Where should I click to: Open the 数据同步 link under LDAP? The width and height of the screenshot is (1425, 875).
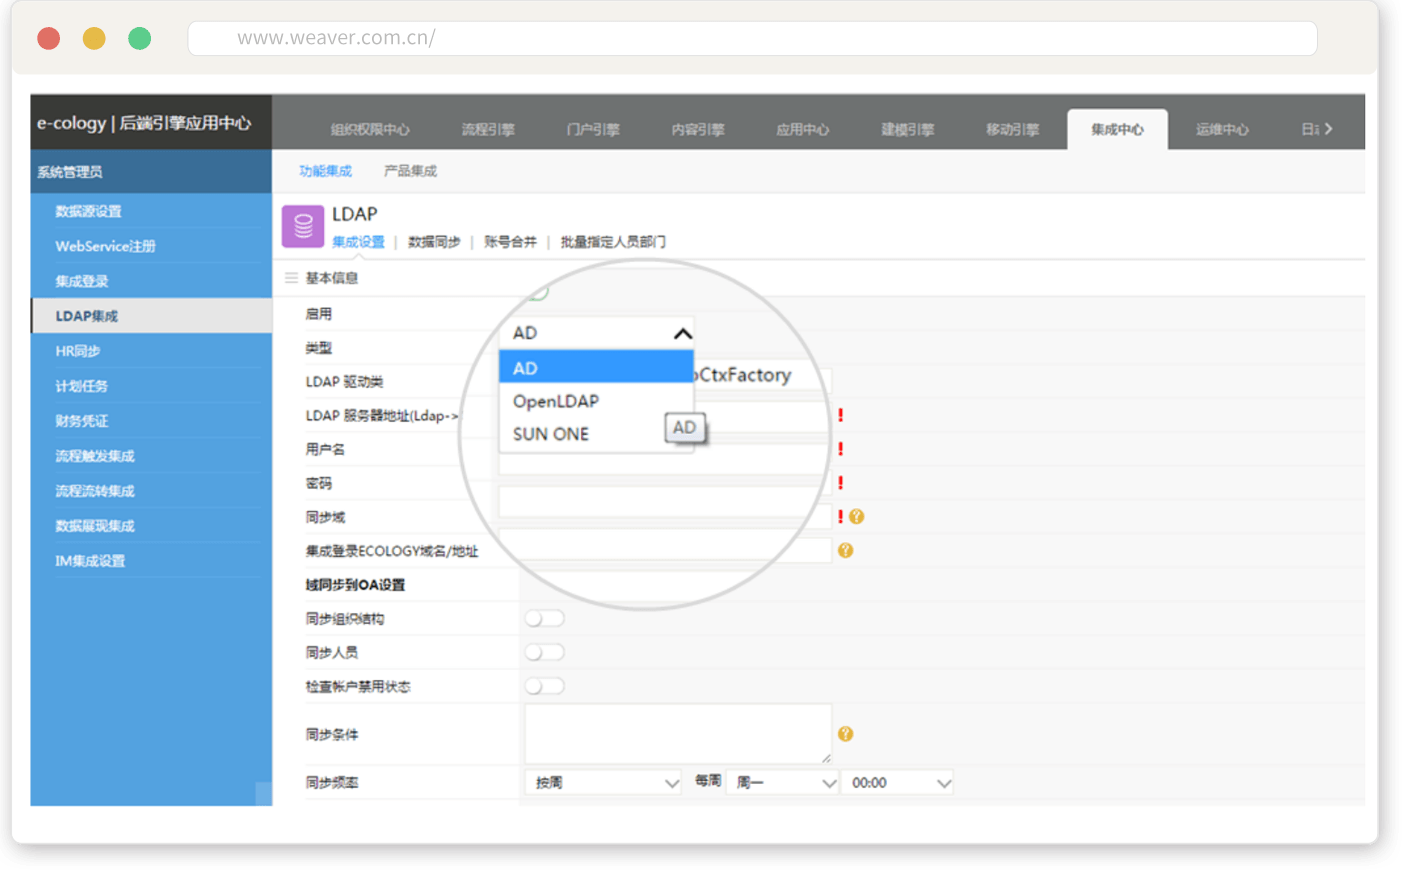click(434, 242)
